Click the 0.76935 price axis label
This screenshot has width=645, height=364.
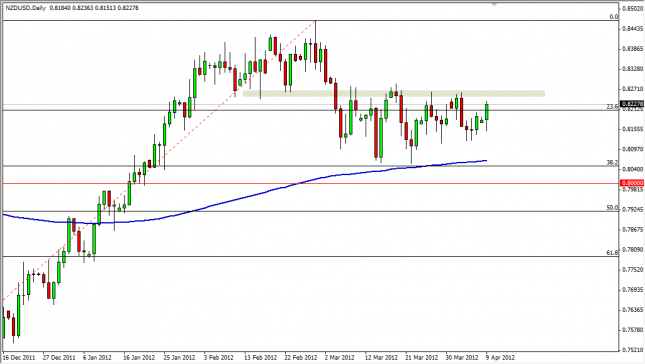pyautogui.click(x=633, y=290)
